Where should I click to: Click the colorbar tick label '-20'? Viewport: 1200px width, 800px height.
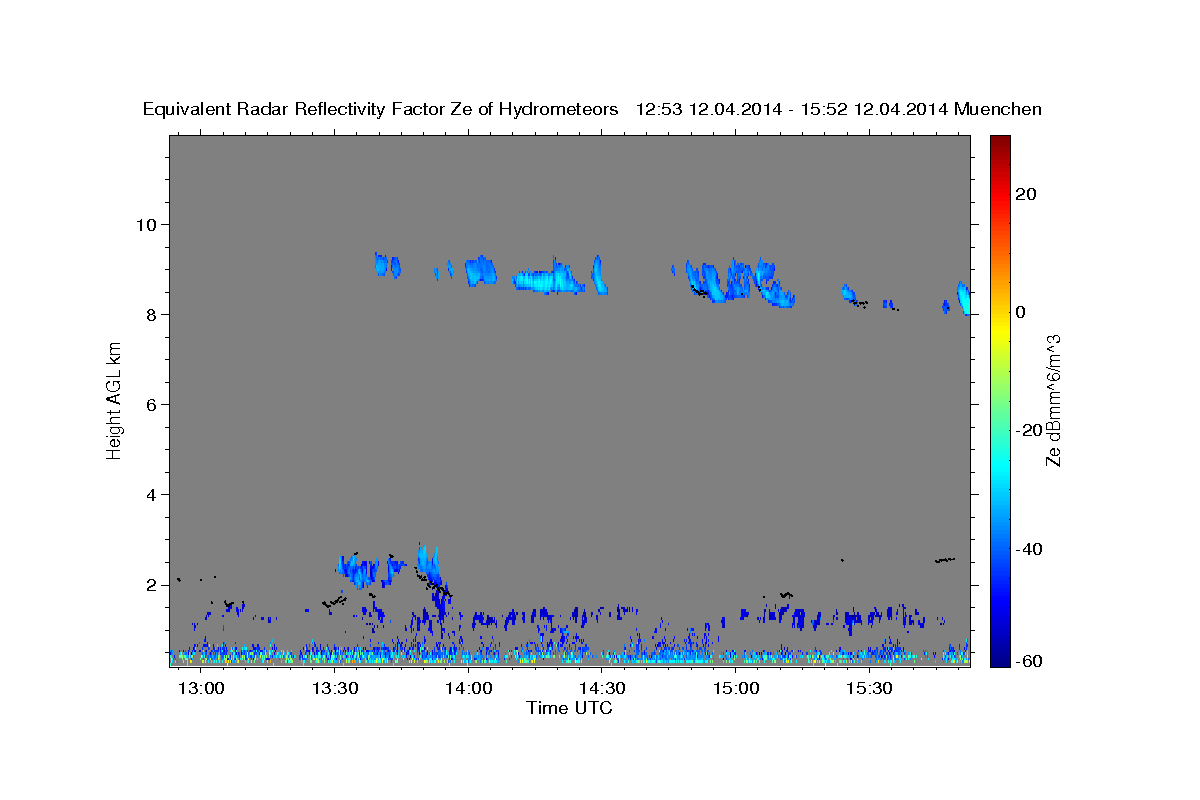pyautogui.click(x=1028, y=430)
